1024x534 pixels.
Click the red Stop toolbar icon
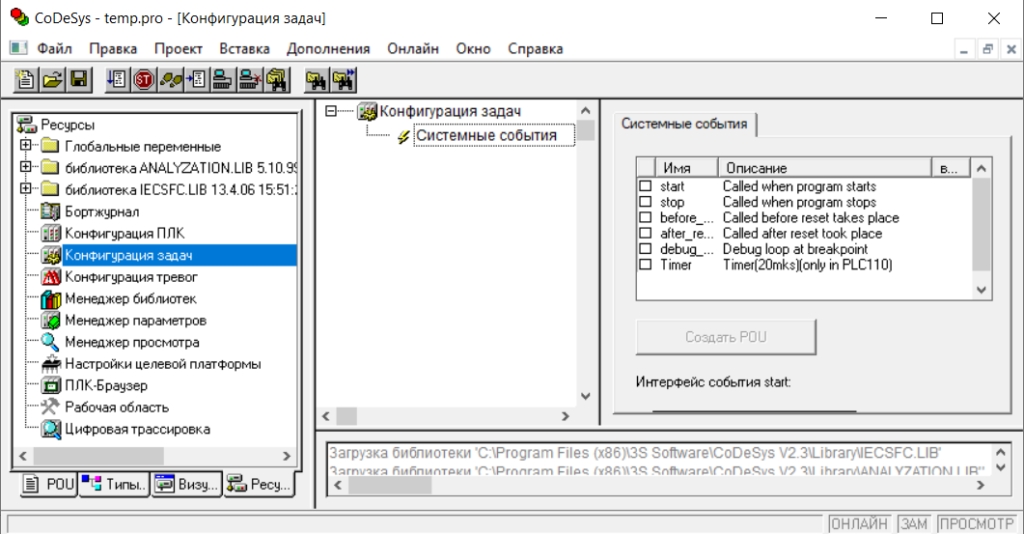pos(144,80)
